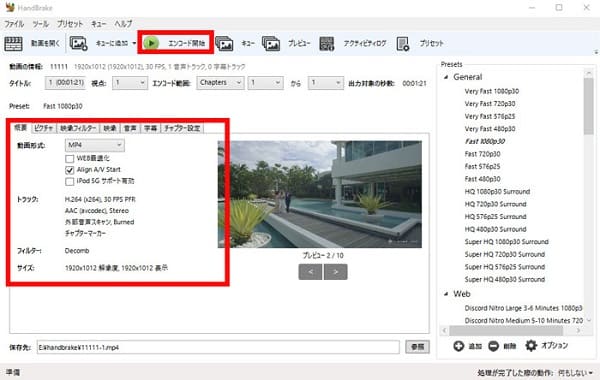Show the next preview image with > button

(336, 272)
